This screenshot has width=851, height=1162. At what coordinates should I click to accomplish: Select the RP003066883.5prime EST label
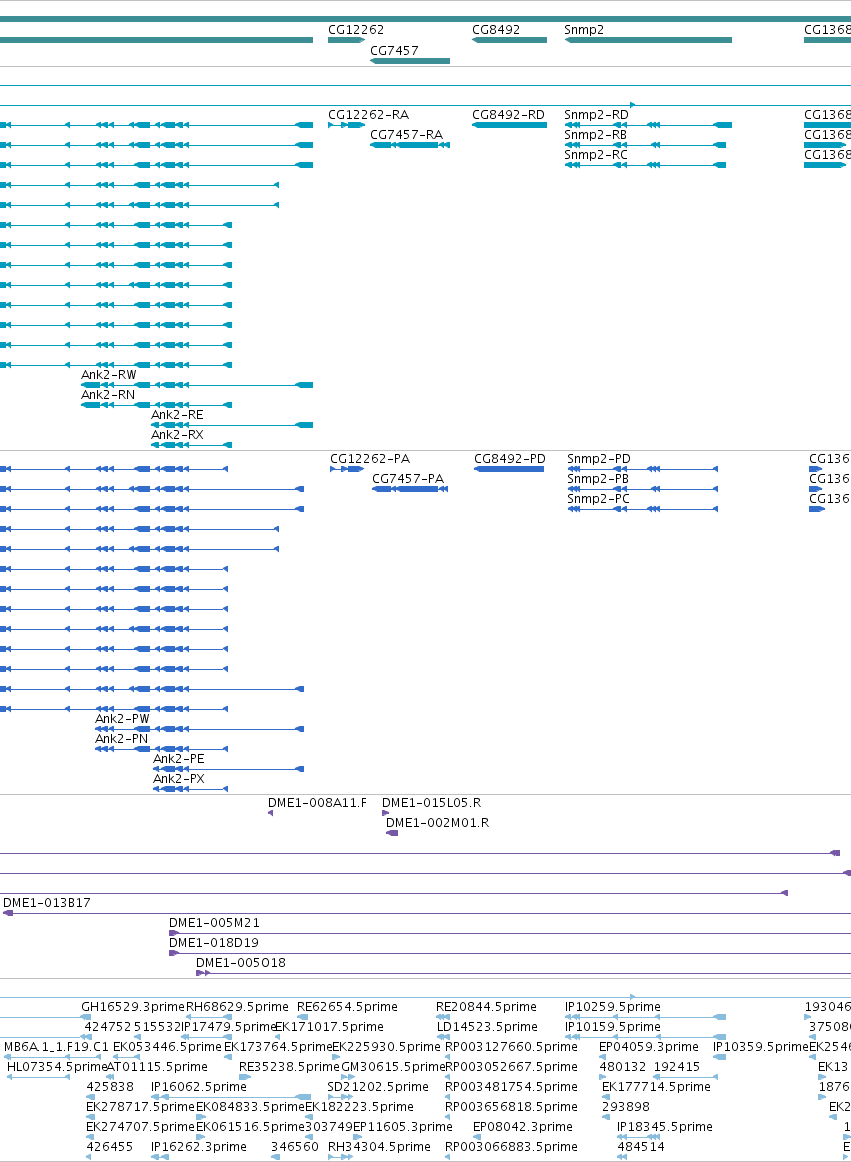(511, 1147)
